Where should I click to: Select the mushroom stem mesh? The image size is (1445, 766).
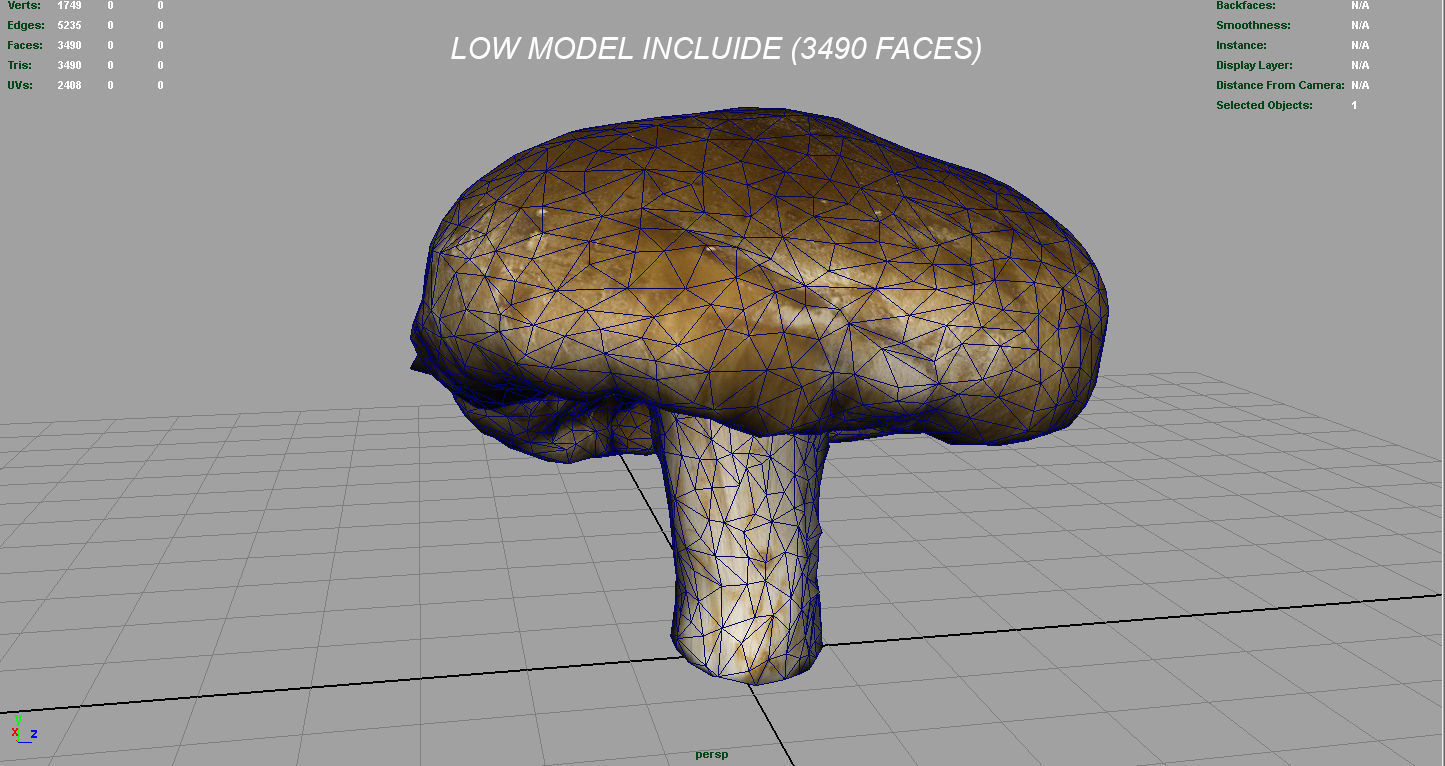[747, 550]
